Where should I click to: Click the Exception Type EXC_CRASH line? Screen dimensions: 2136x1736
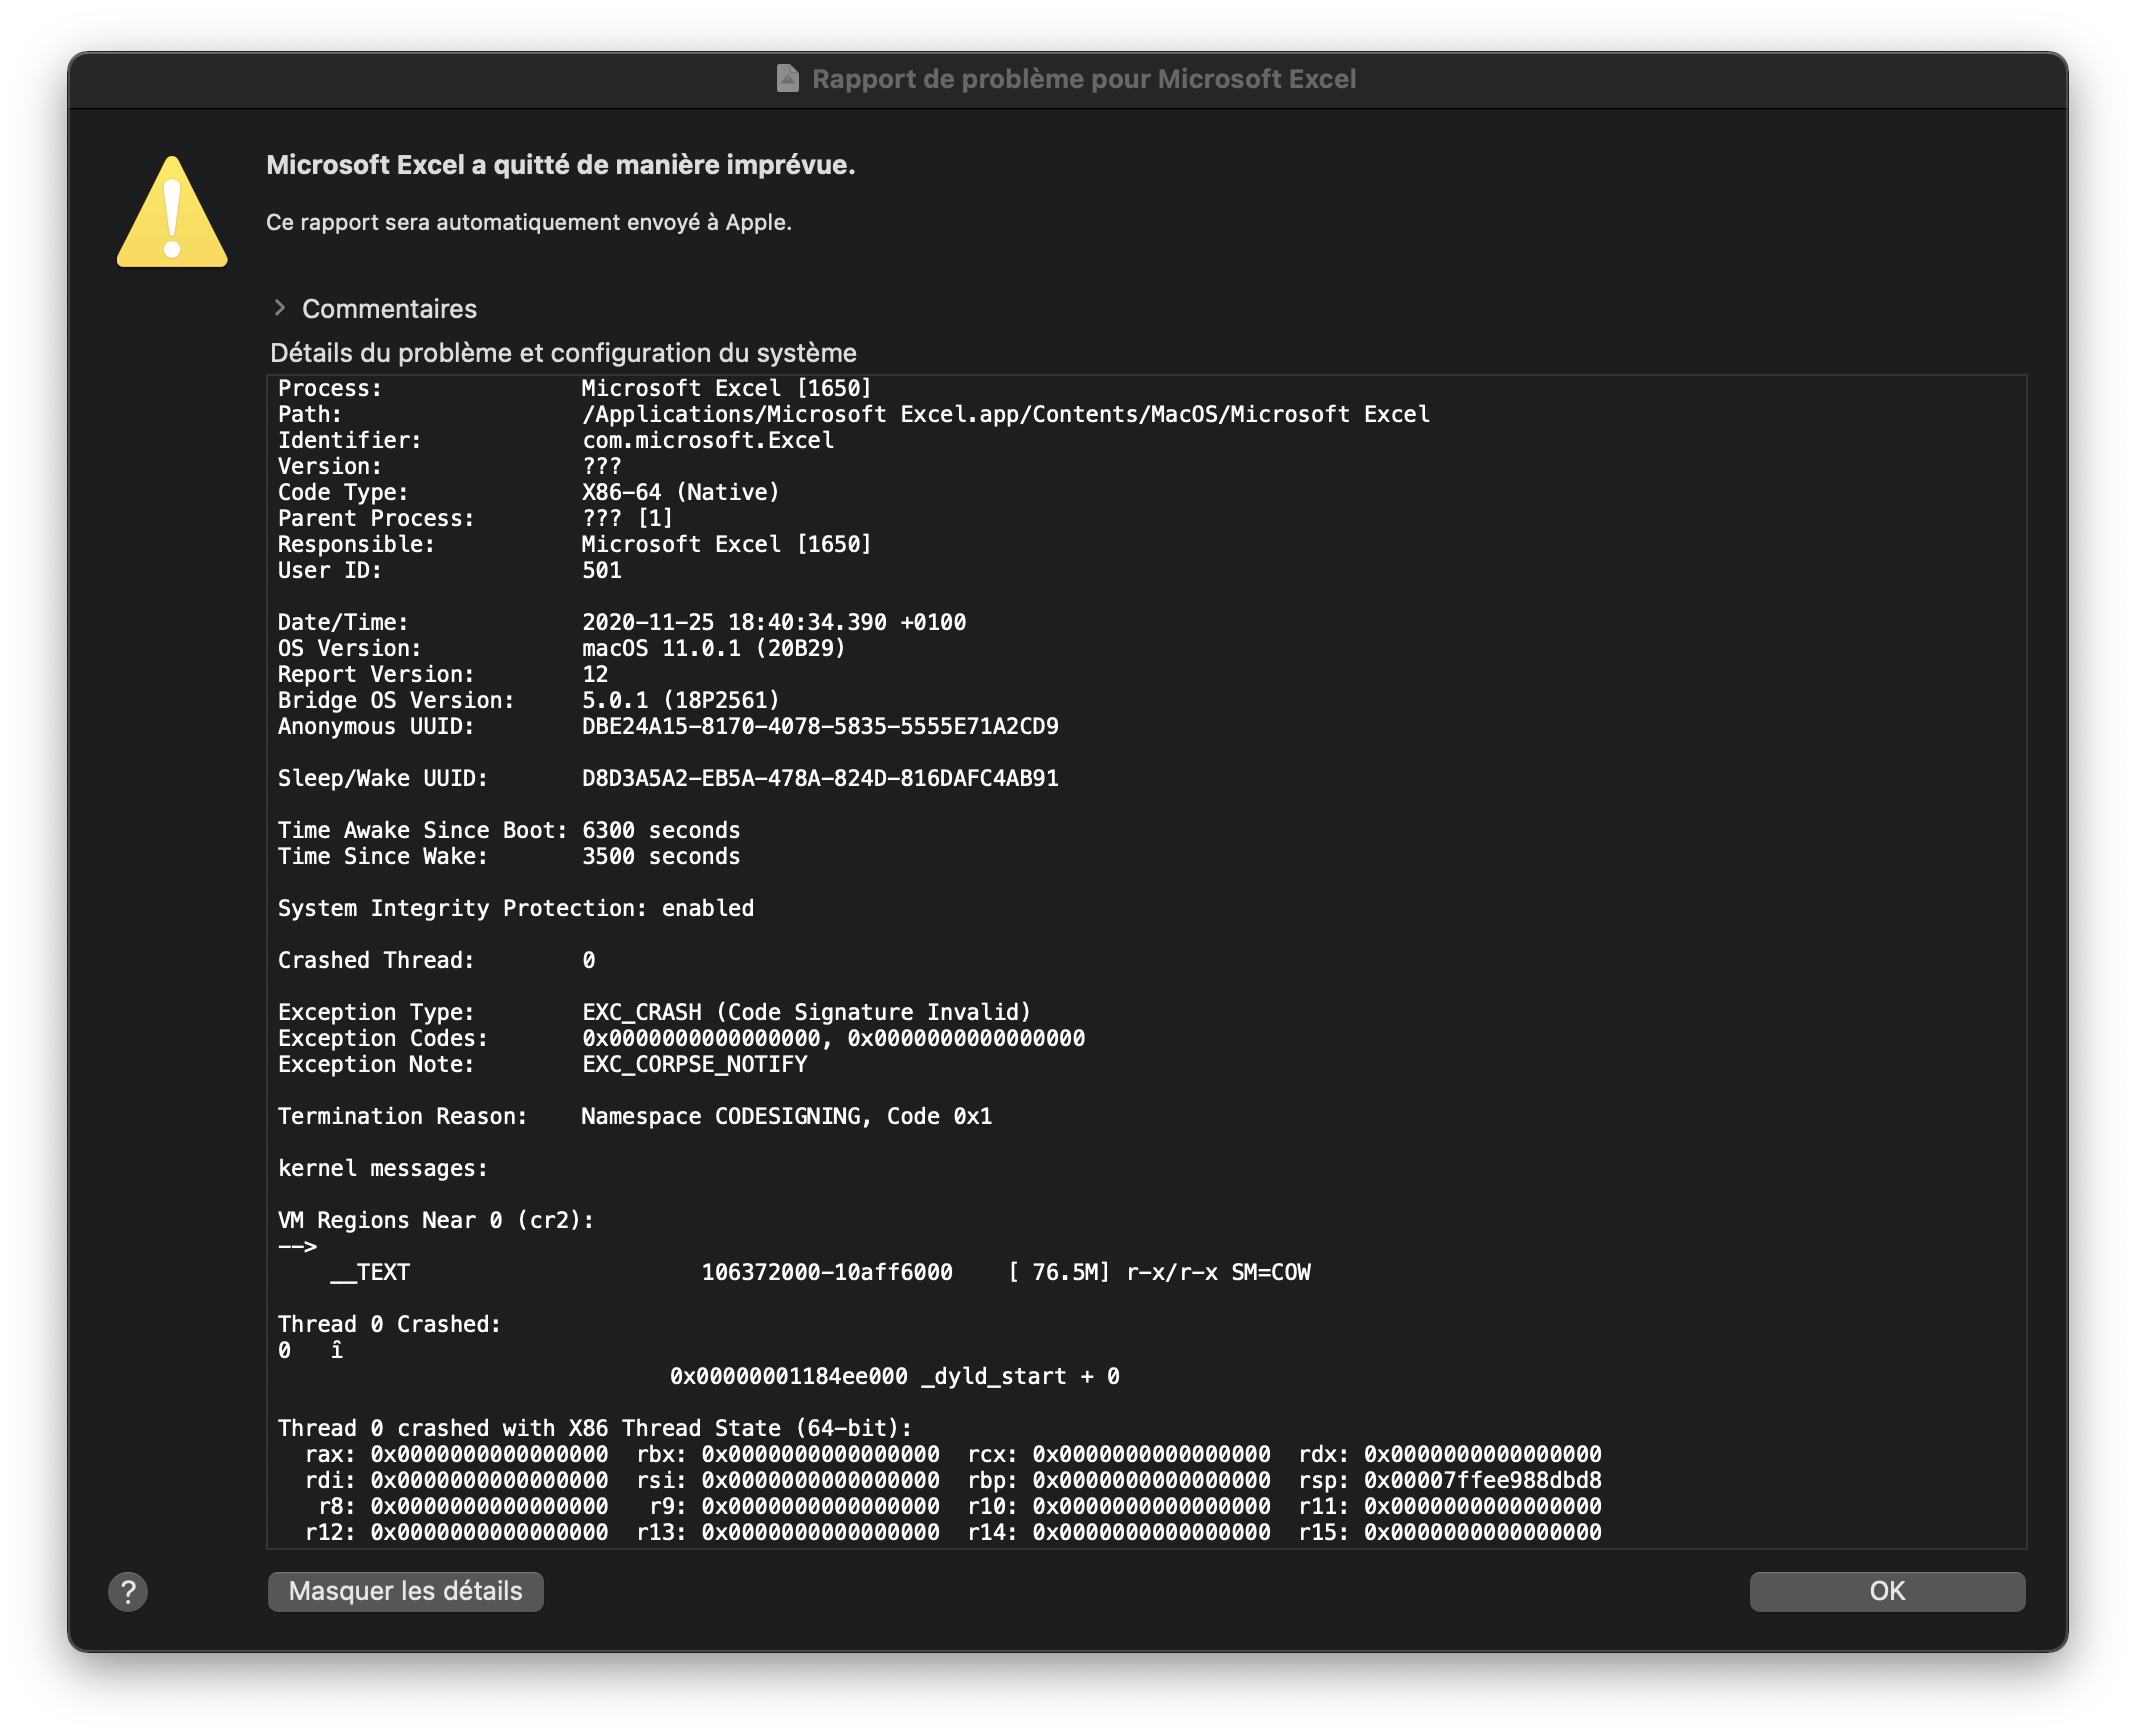(x=805, y=1012)
